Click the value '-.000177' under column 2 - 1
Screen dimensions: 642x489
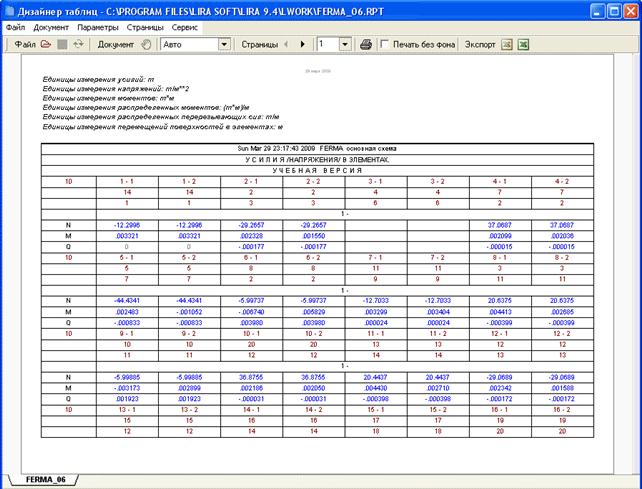[x=251, y=247]
